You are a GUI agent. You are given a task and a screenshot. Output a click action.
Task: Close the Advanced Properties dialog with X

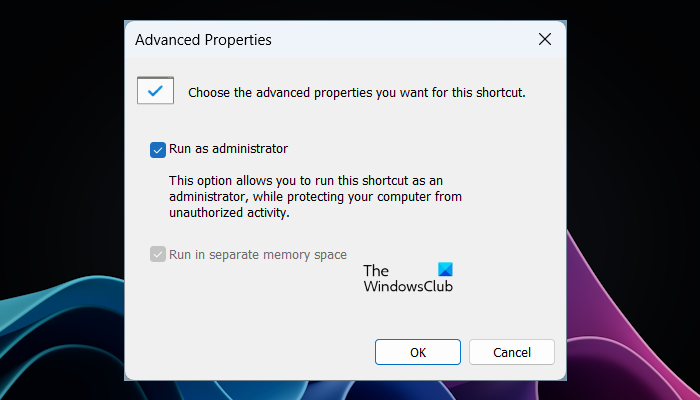(x=545, y=40)
